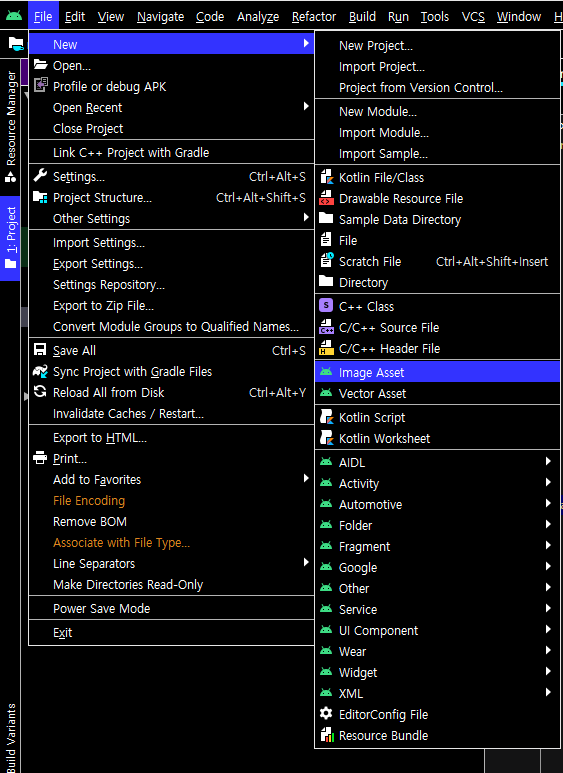Click the Profile or debug APK icon
Image resolution: width=563 pixels, height=773 pixels.
pyautogui.click(x=40, y=85)
